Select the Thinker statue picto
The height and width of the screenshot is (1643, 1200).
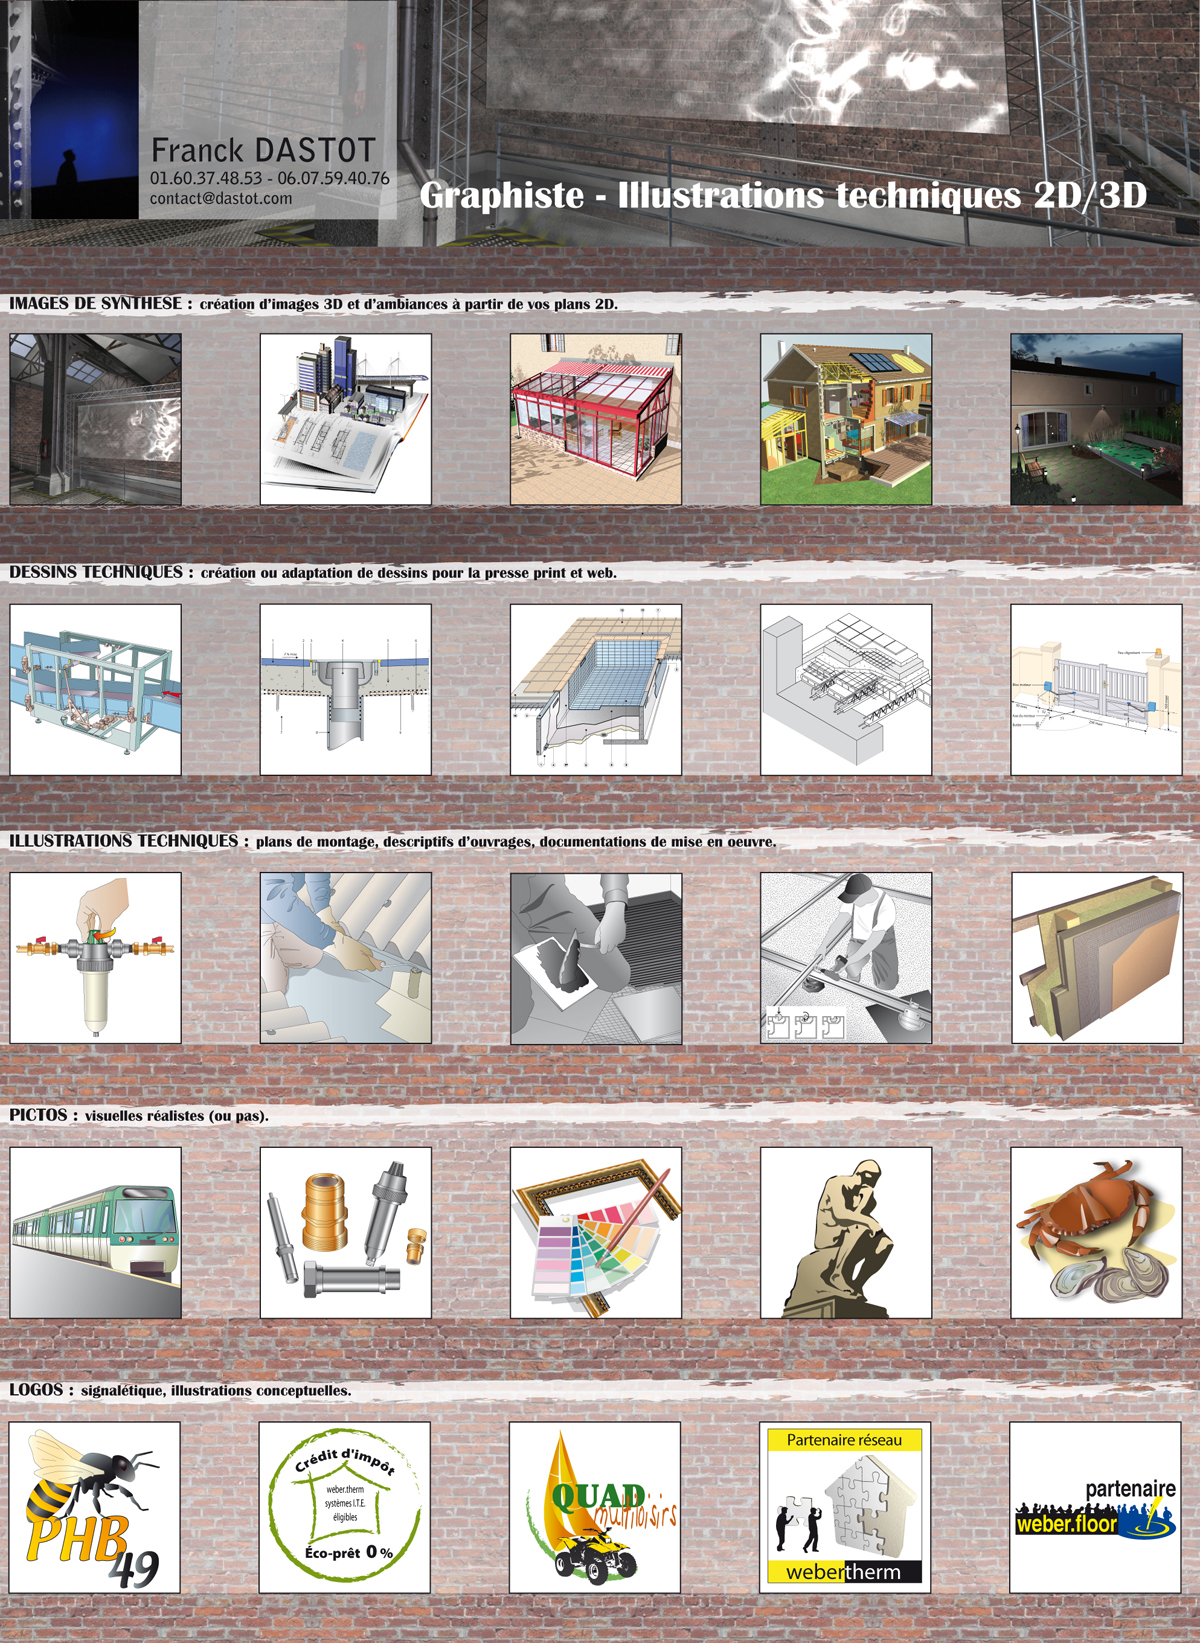(x=846, y=1232)
